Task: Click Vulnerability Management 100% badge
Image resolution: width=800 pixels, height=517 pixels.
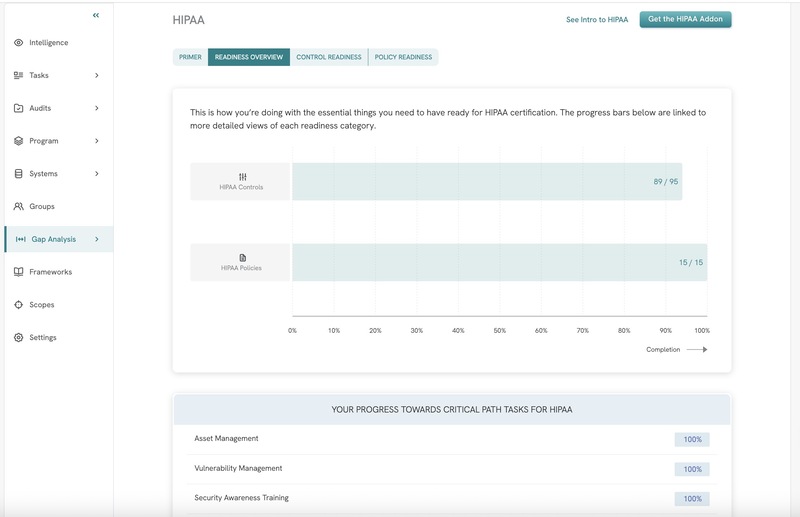Action: 692,469
